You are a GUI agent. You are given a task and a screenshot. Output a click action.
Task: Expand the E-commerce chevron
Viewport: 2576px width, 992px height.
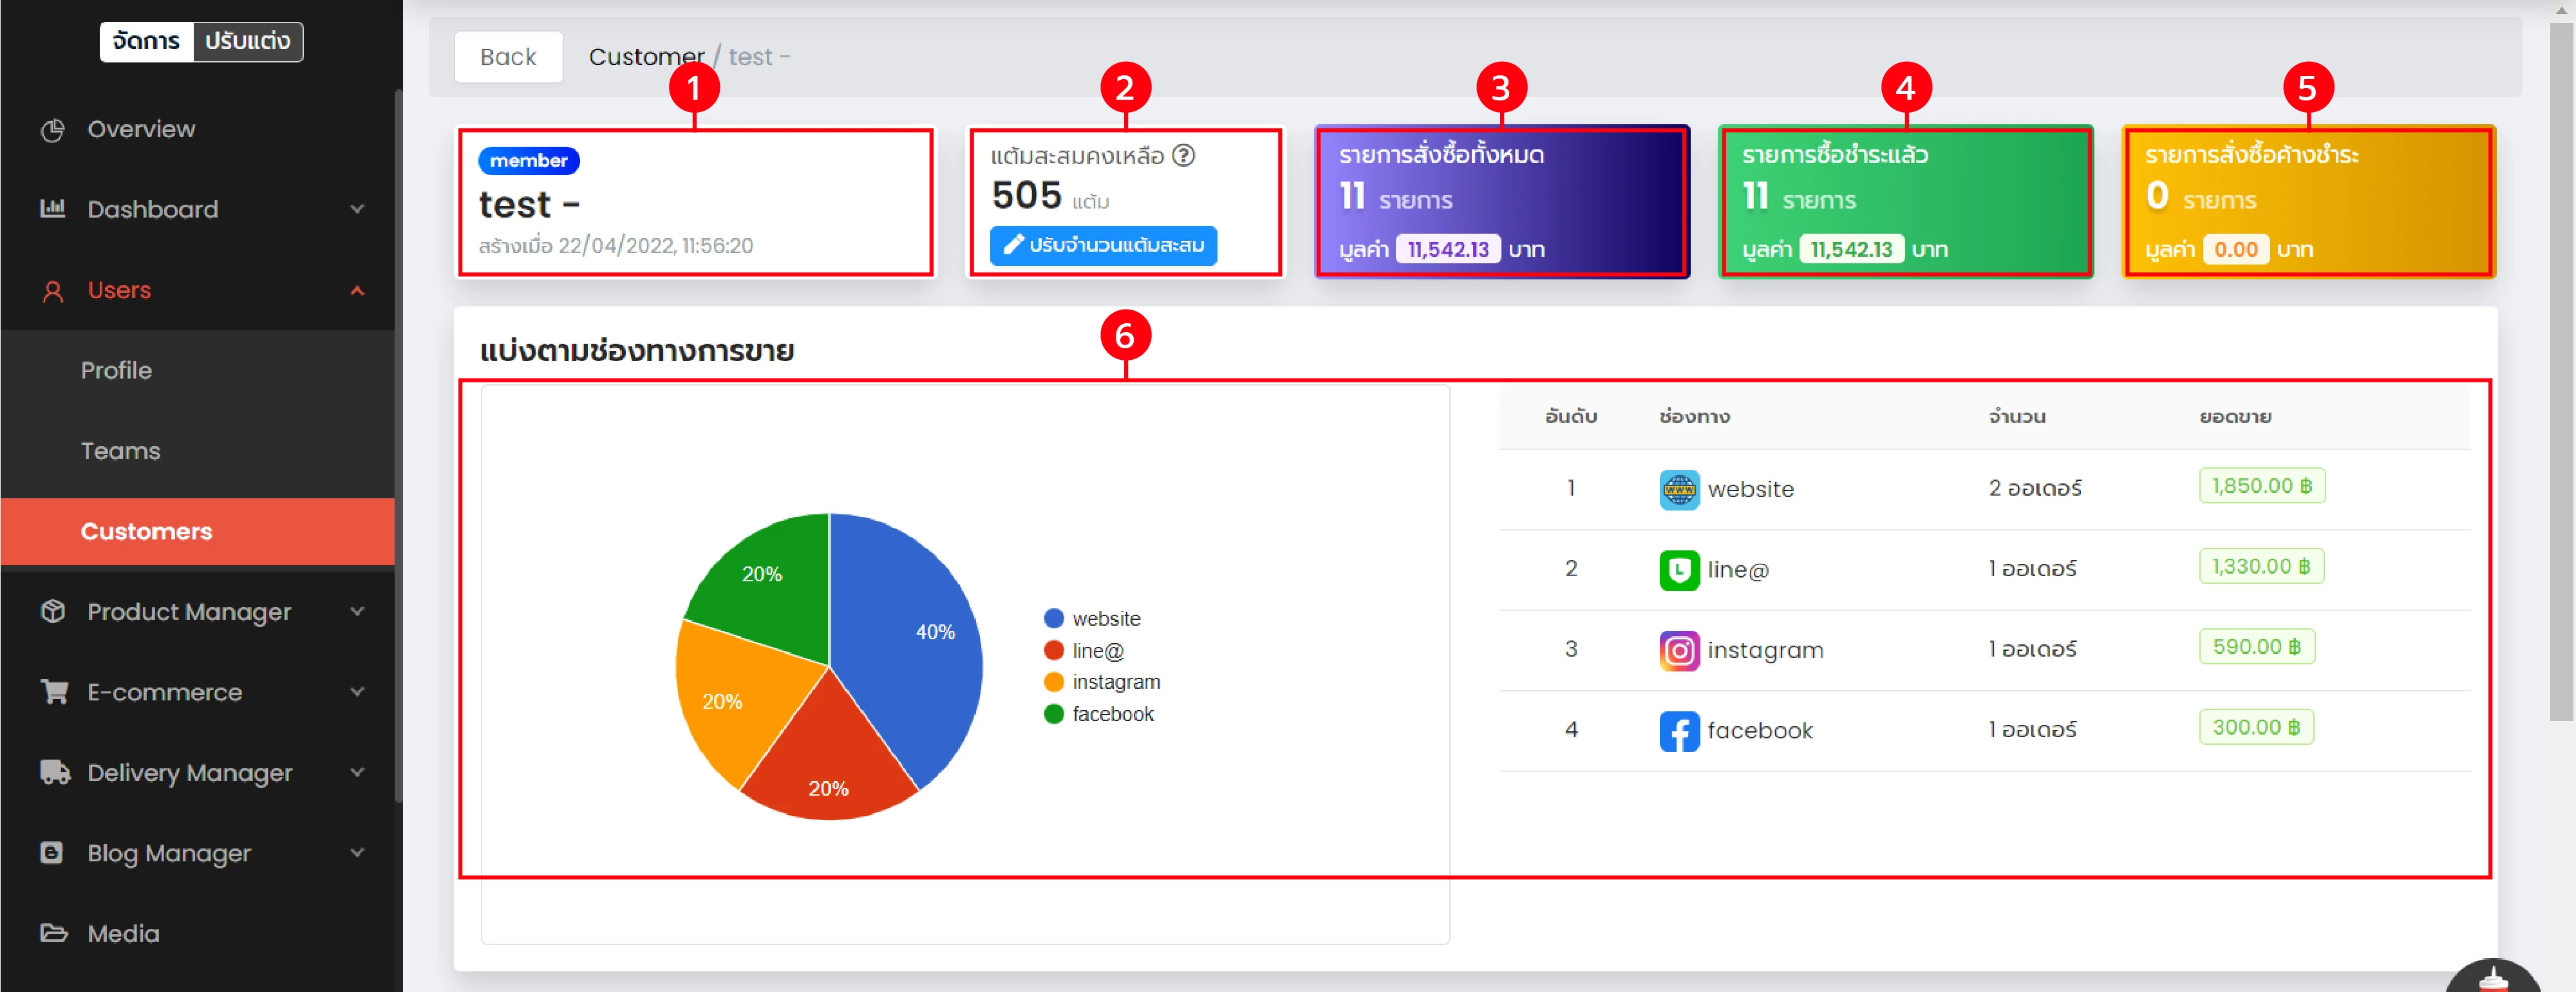click(x=357, y=692)
